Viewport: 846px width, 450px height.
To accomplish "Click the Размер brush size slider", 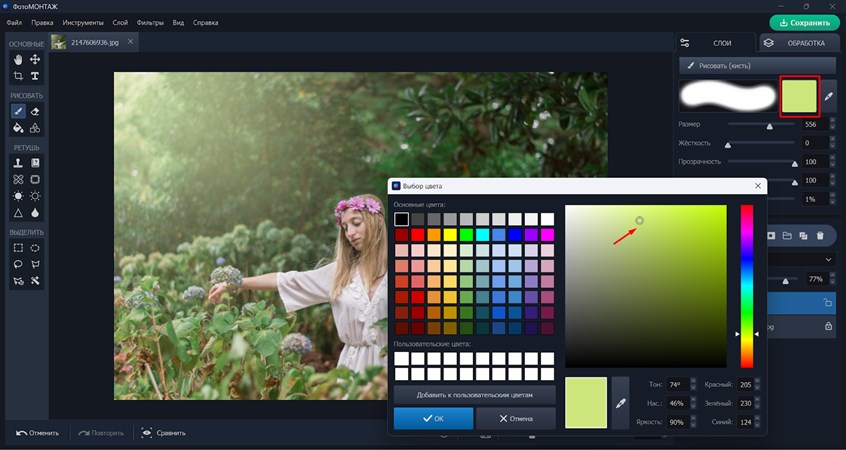I will [769, 125].
